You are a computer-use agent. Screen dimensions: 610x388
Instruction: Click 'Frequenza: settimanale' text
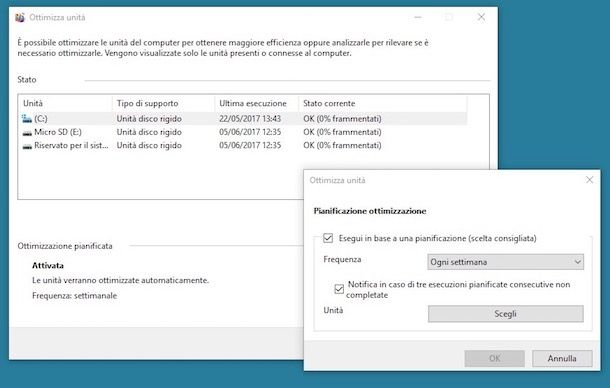pos(74,296)
